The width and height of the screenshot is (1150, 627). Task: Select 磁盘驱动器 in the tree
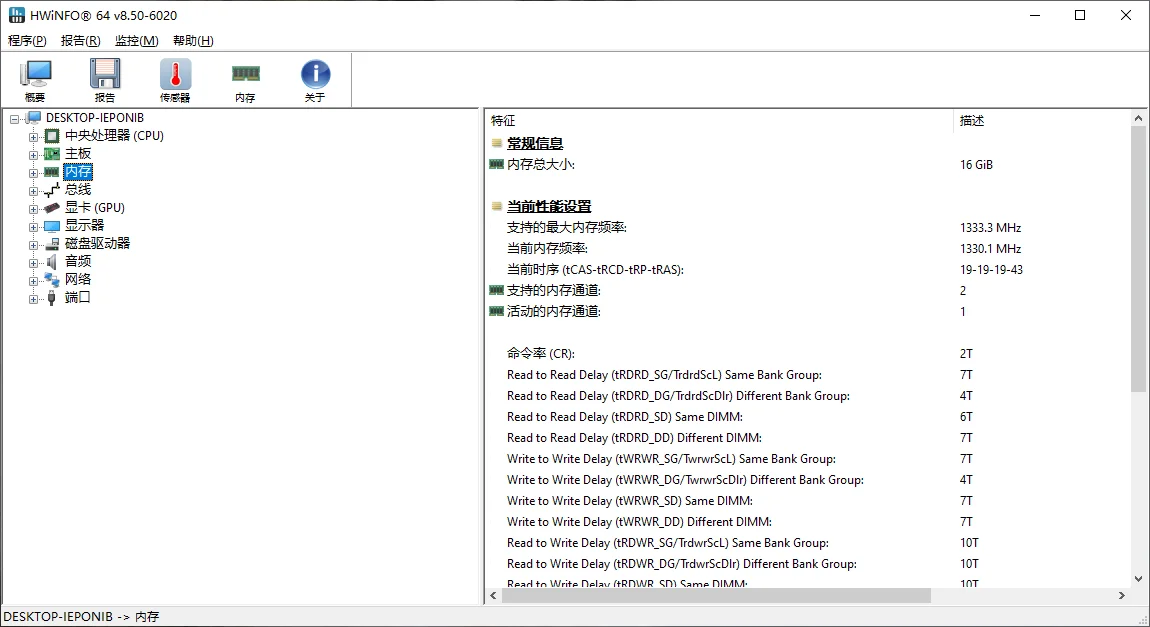click(x=98, y=243)
